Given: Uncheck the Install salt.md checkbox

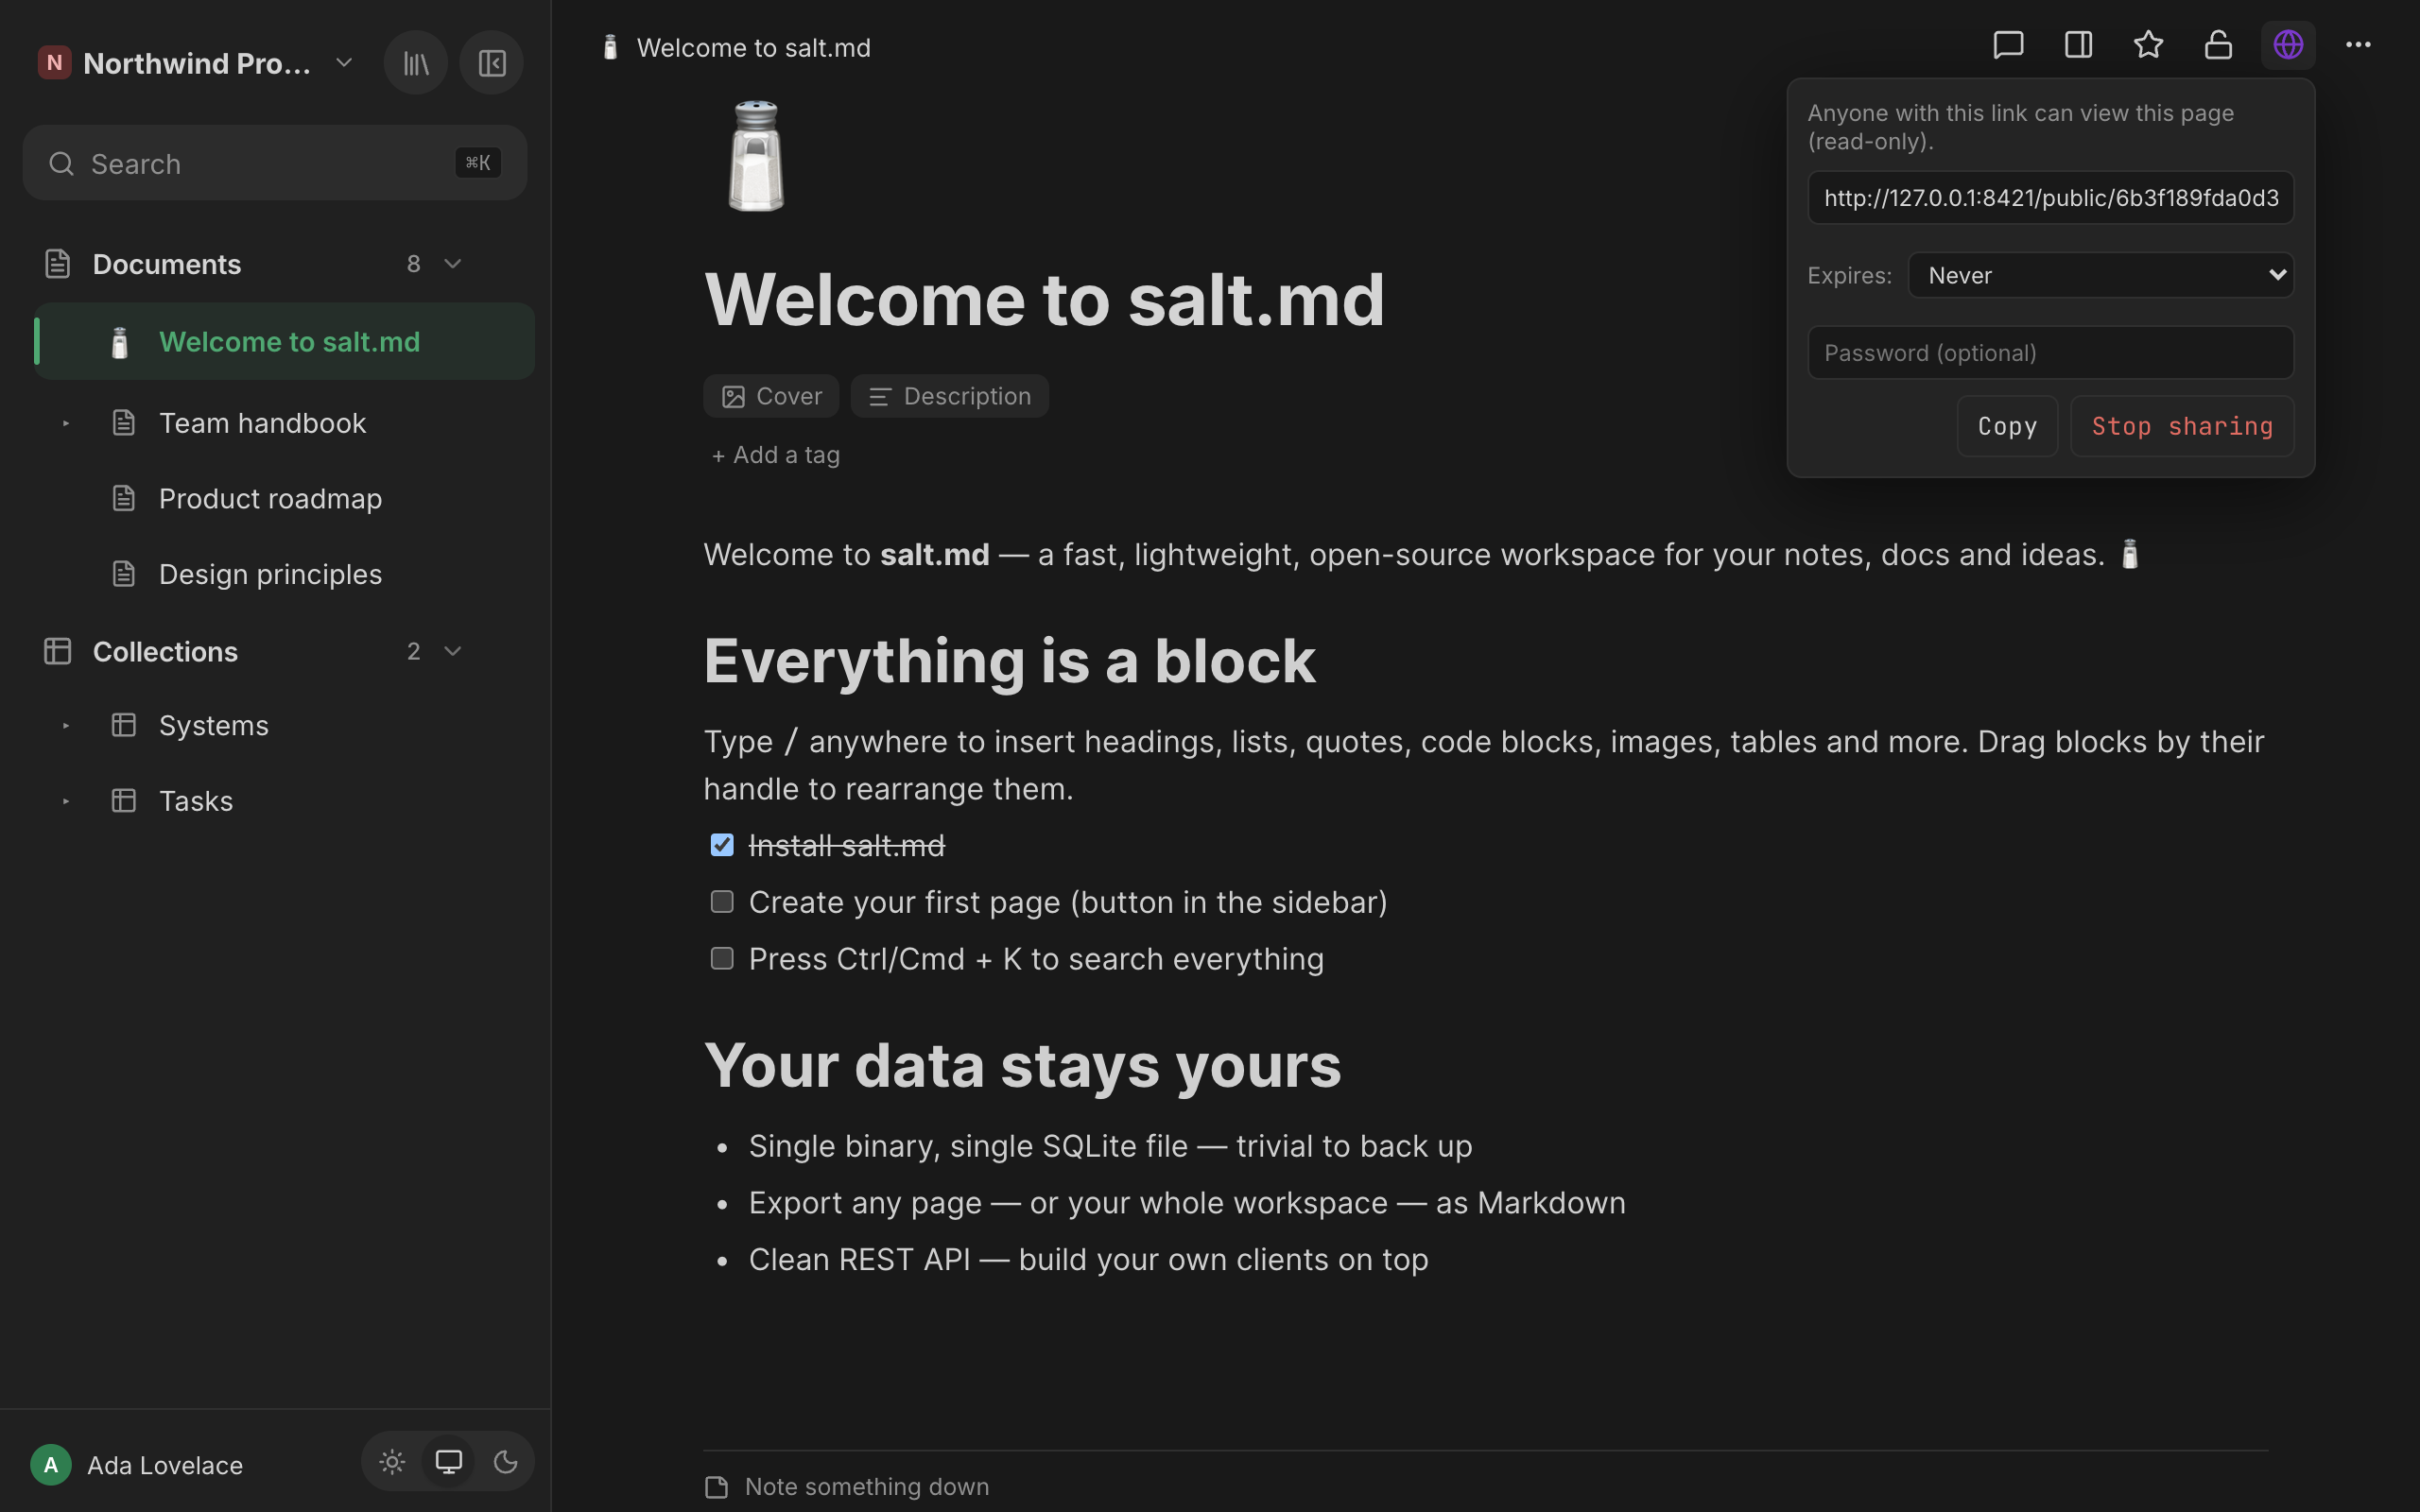Looking at the screenshot, I should (722, 845).
